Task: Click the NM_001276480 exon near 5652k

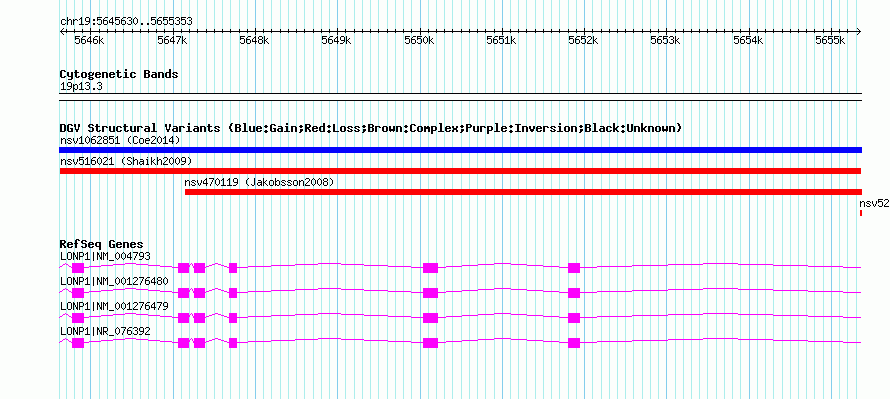Action: [x=574, y=293]
